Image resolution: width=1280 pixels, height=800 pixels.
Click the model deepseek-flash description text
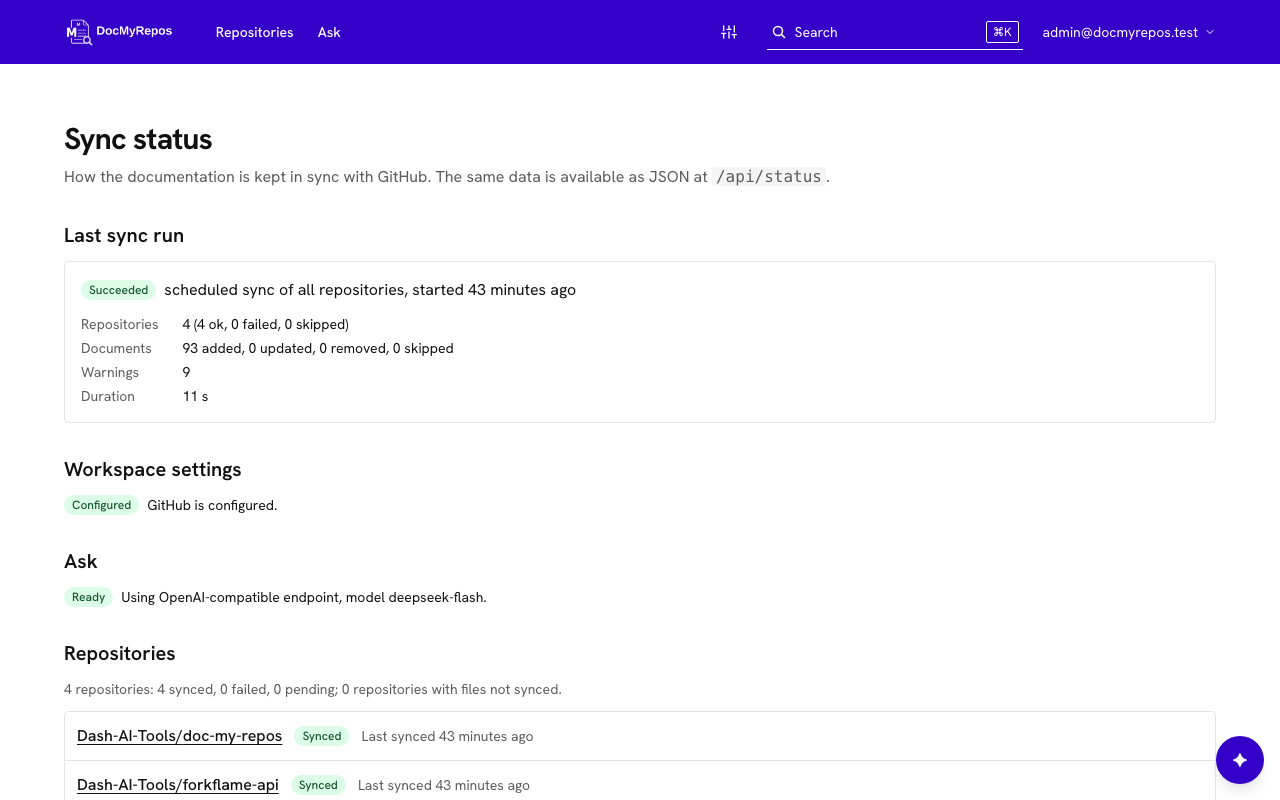point(304,597)
